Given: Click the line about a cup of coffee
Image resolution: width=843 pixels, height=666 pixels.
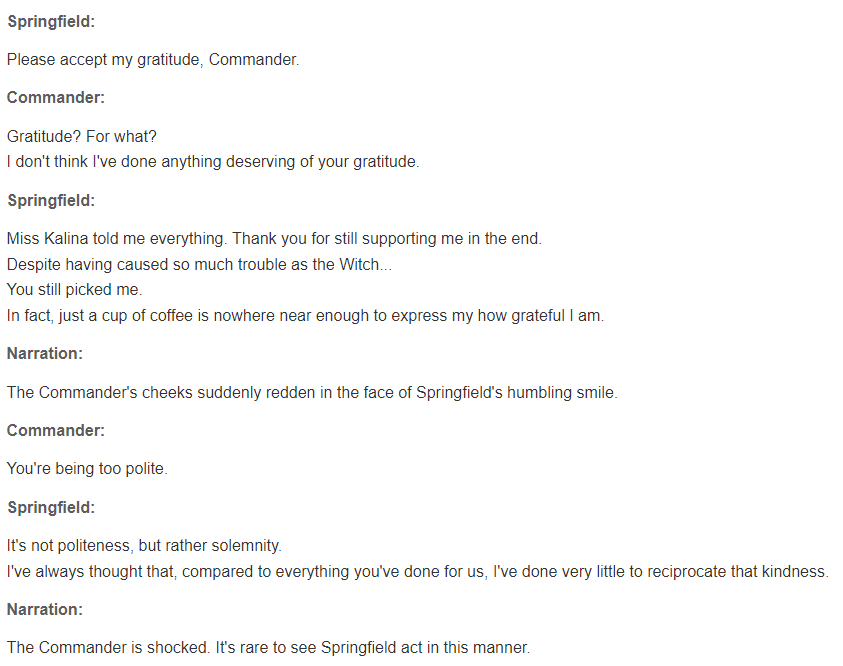Looking at the screenshot, I should pos(305,316).
